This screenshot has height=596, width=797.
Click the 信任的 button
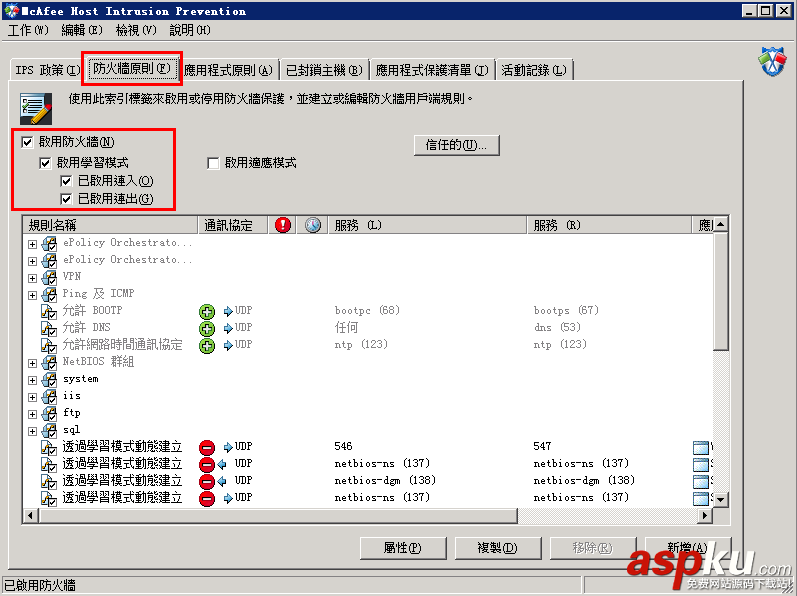456,145
